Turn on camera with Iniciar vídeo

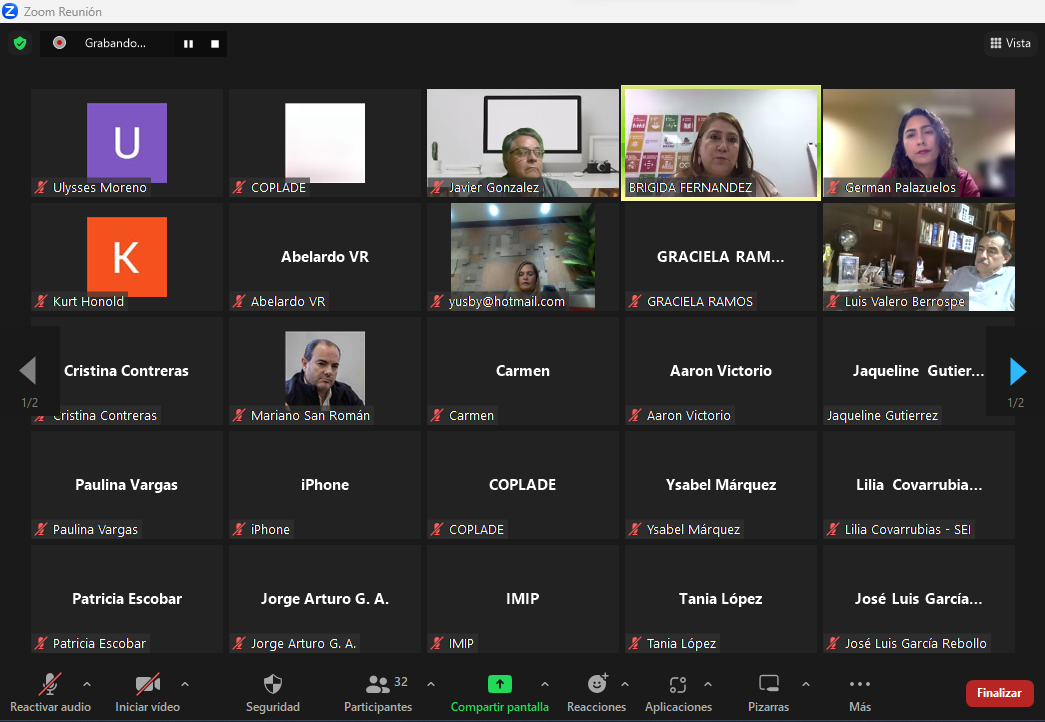(147, 685)
